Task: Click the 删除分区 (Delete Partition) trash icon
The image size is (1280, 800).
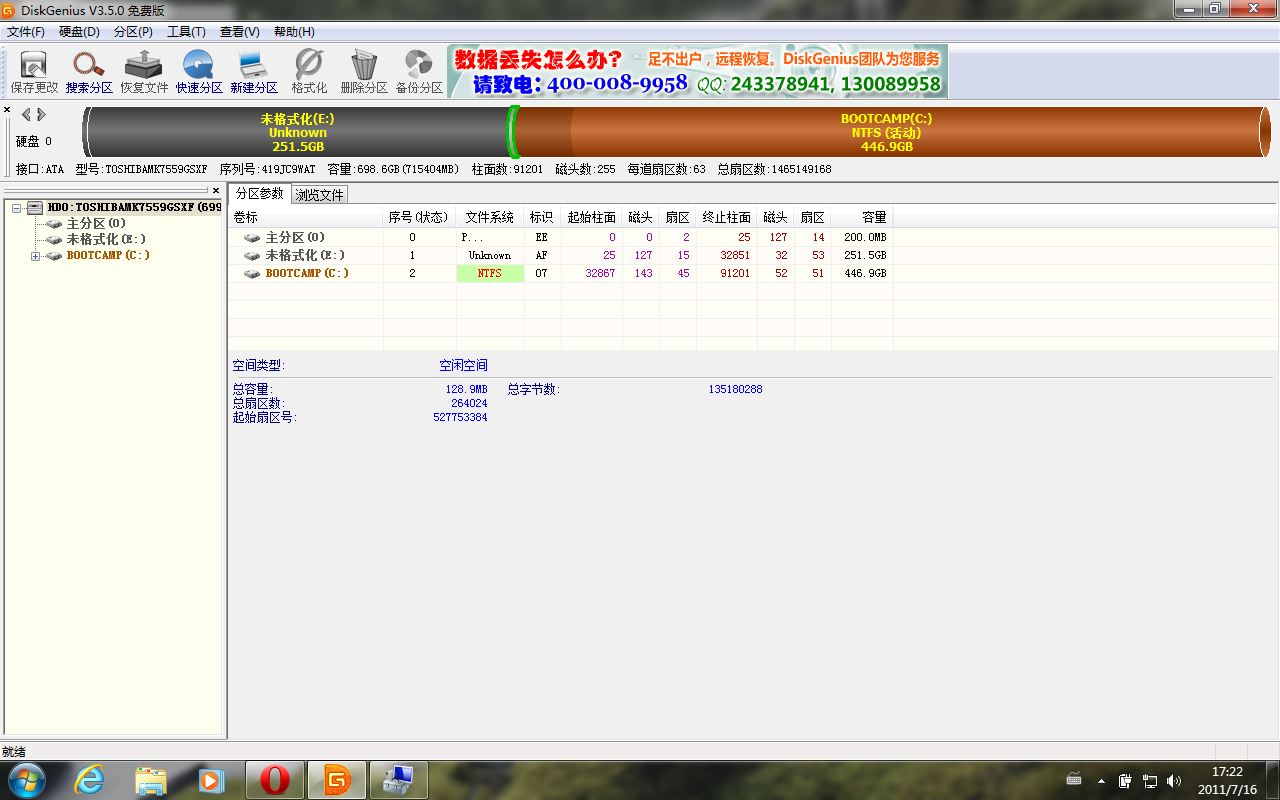Action: tap(364, 72)
